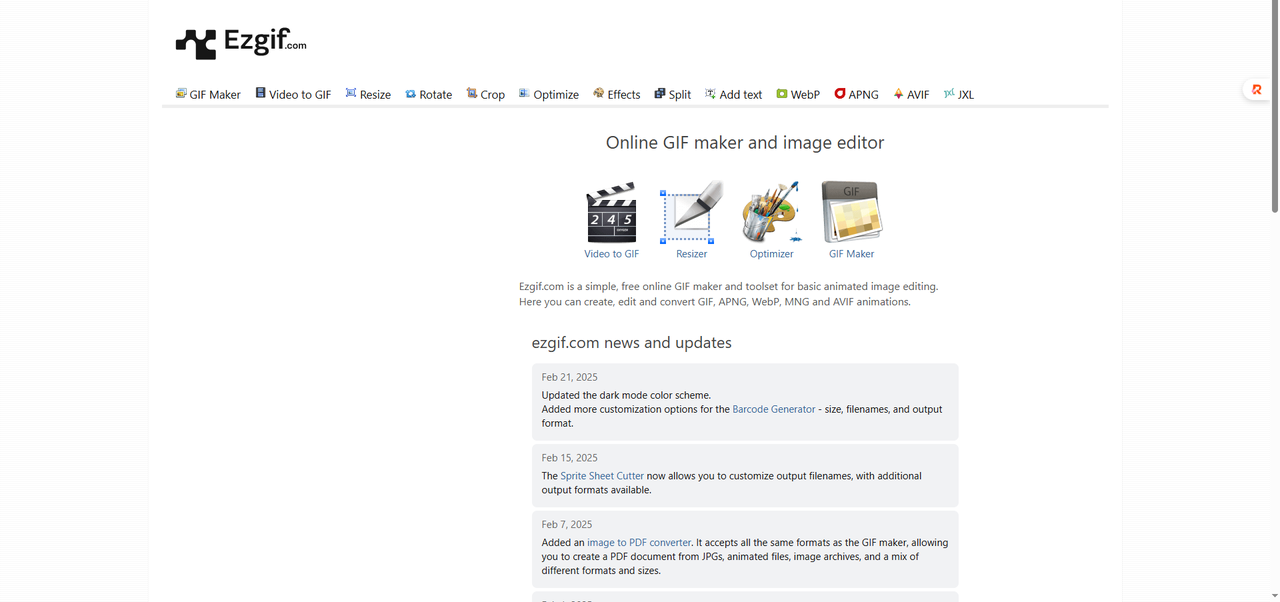
Task: Click the Optimizer paint palette icon
Action: click(x=771, y=212)
